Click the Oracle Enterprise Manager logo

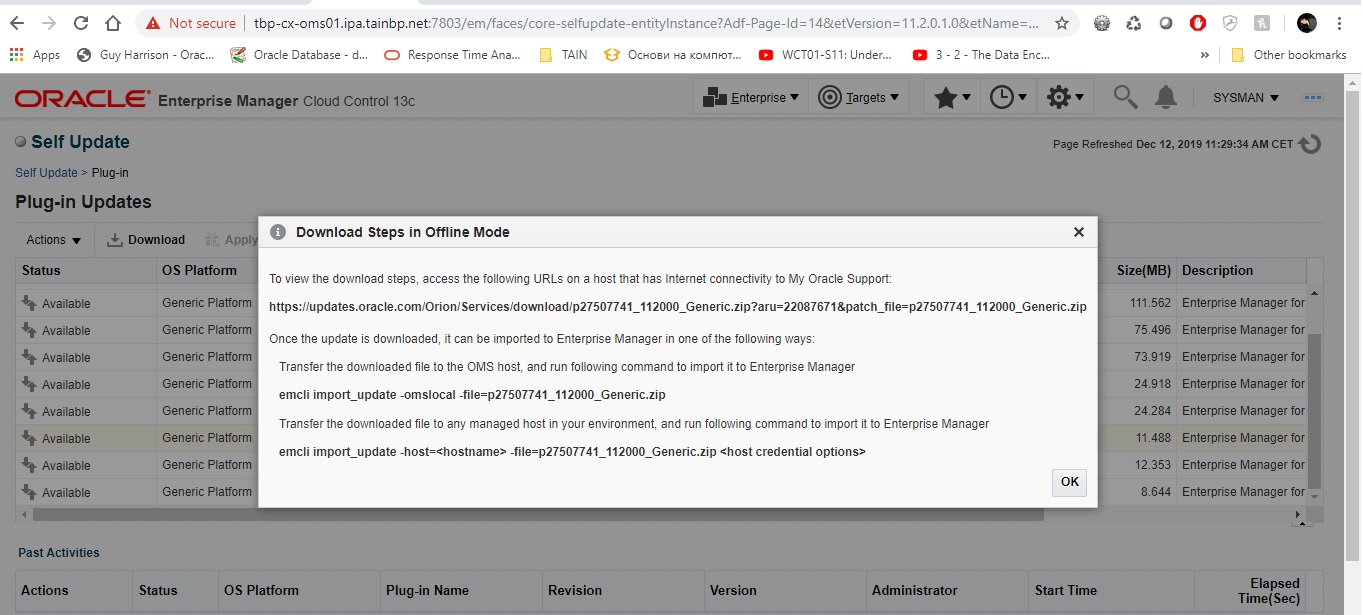tap(83, 98)
